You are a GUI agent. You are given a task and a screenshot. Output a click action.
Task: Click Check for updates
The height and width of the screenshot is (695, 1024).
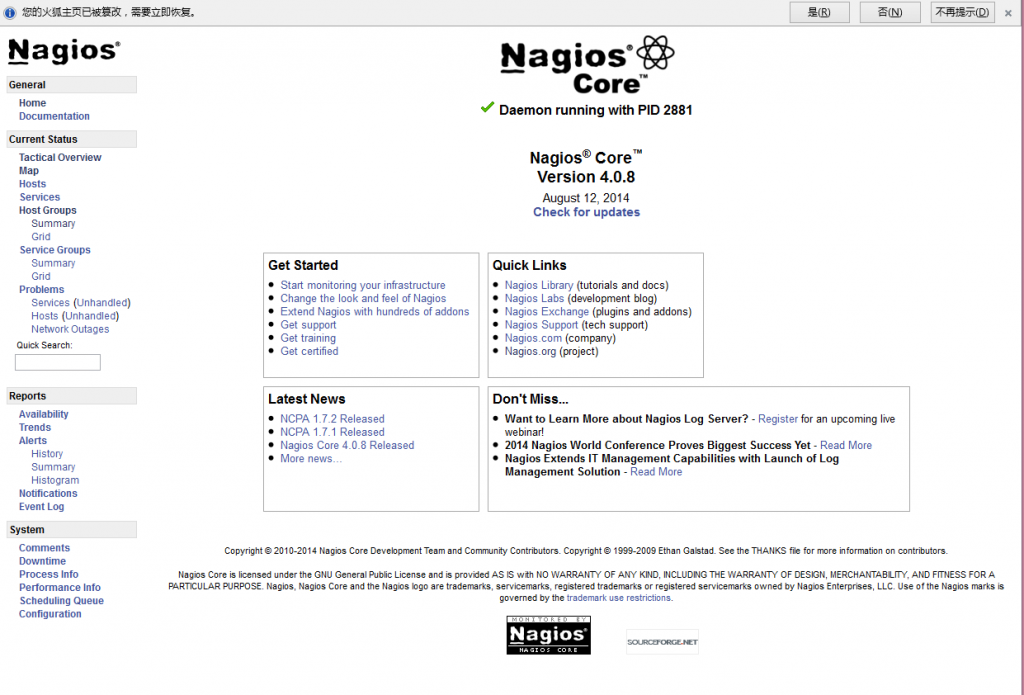click(x=586, y=212)
